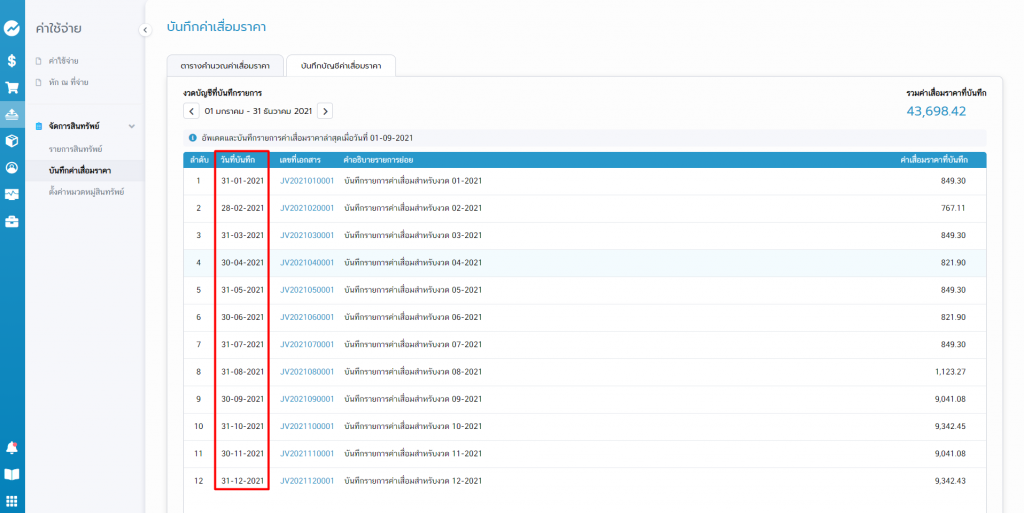
Task: Open the dollar sign revenue icon
Action: (x=12, y=60)
